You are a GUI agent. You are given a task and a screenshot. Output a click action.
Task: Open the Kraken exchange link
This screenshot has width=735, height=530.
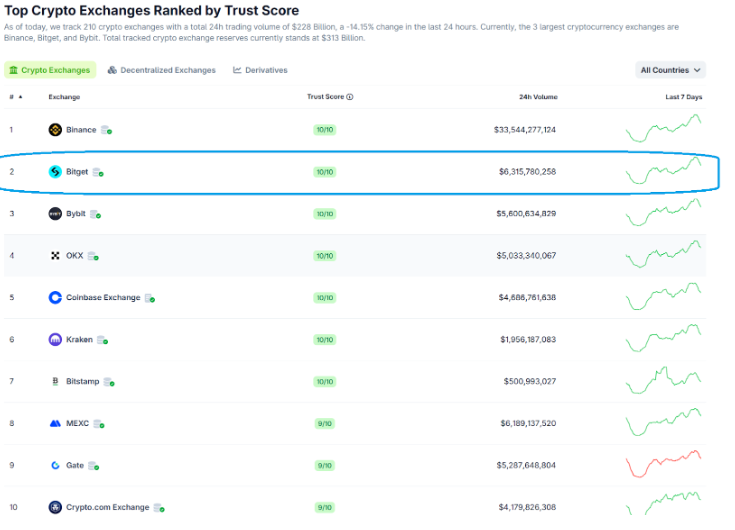(79, 339)
